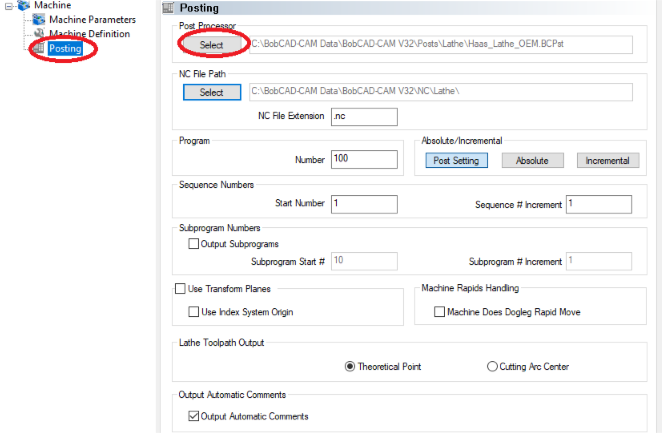
Task: Click the Machine Rapids Handling label
Action: point(470,288)
